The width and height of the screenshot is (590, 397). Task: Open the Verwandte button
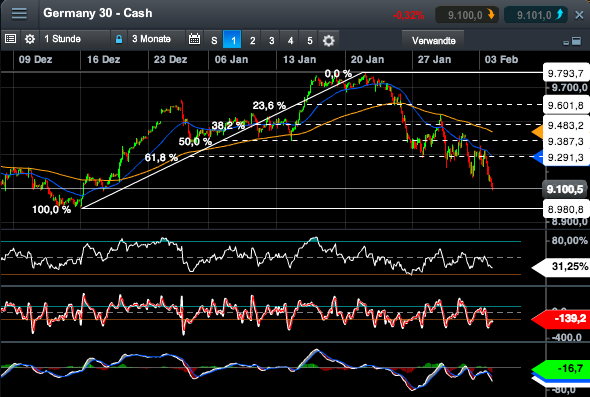click(x=433, y=40)
